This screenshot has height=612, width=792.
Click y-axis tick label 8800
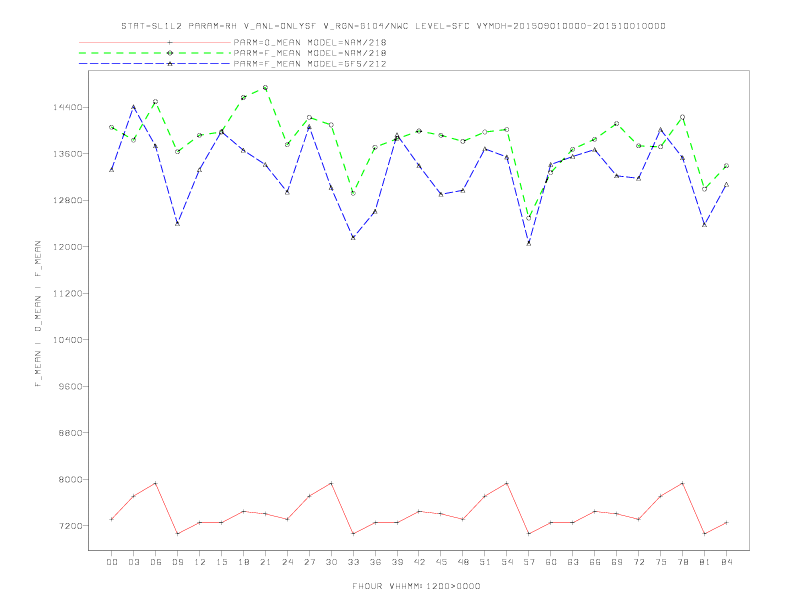(x=70, y=433)
